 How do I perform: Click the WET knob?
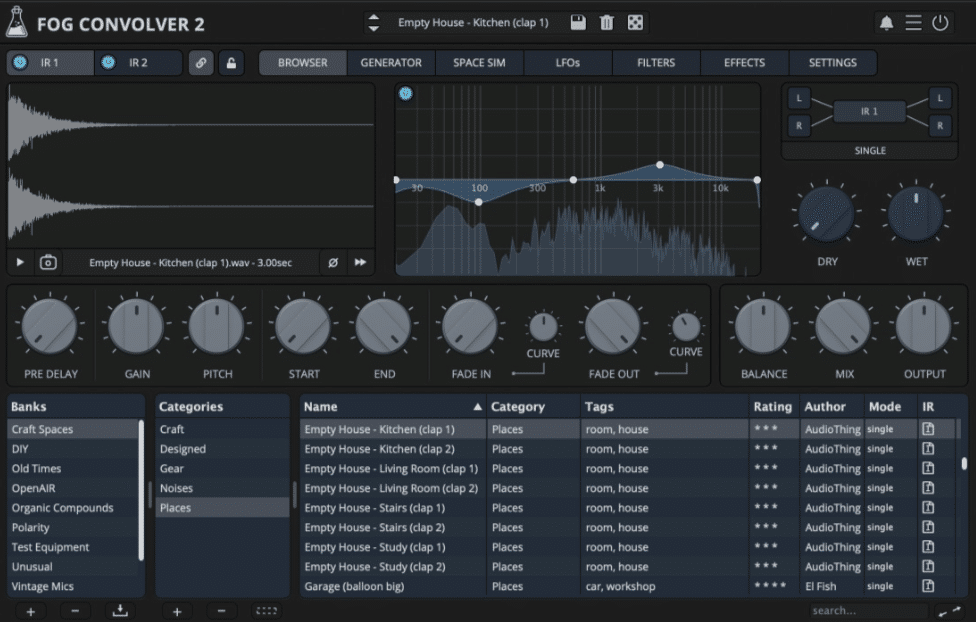916,214
